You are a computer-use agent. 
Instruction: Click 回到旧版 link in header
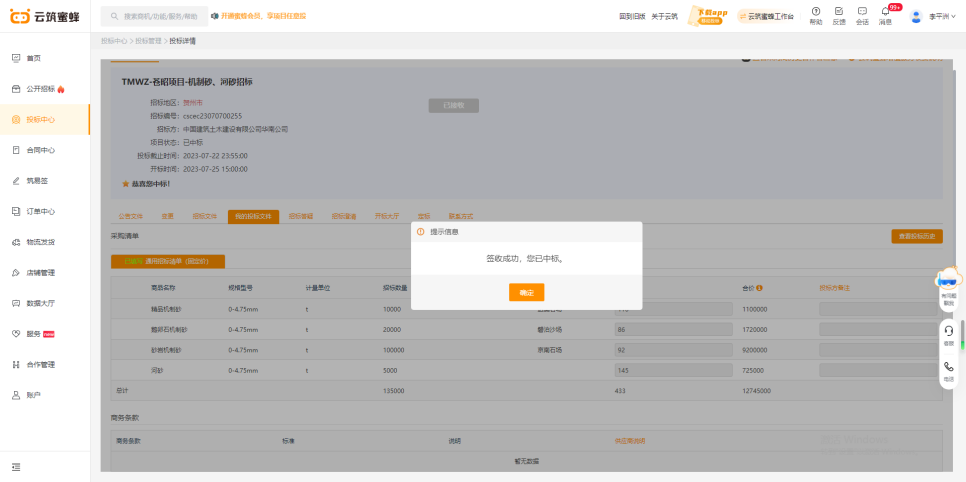point(632,16)
